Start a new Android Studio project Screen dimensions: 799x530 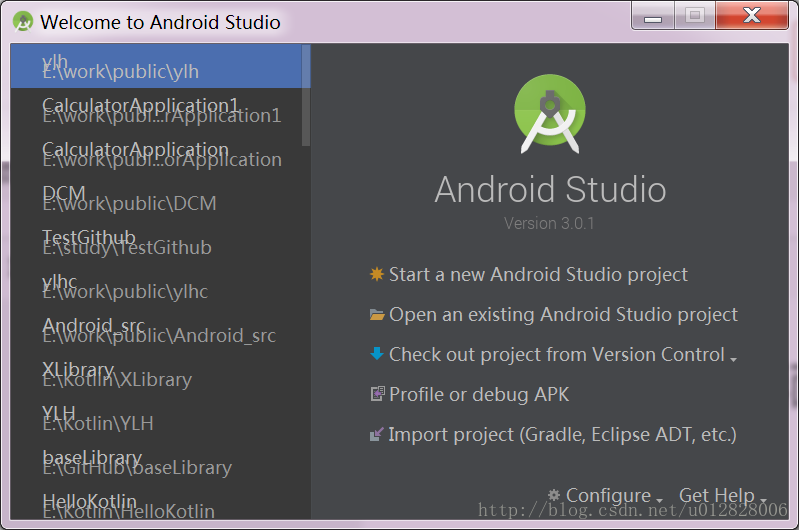point(538,274)
